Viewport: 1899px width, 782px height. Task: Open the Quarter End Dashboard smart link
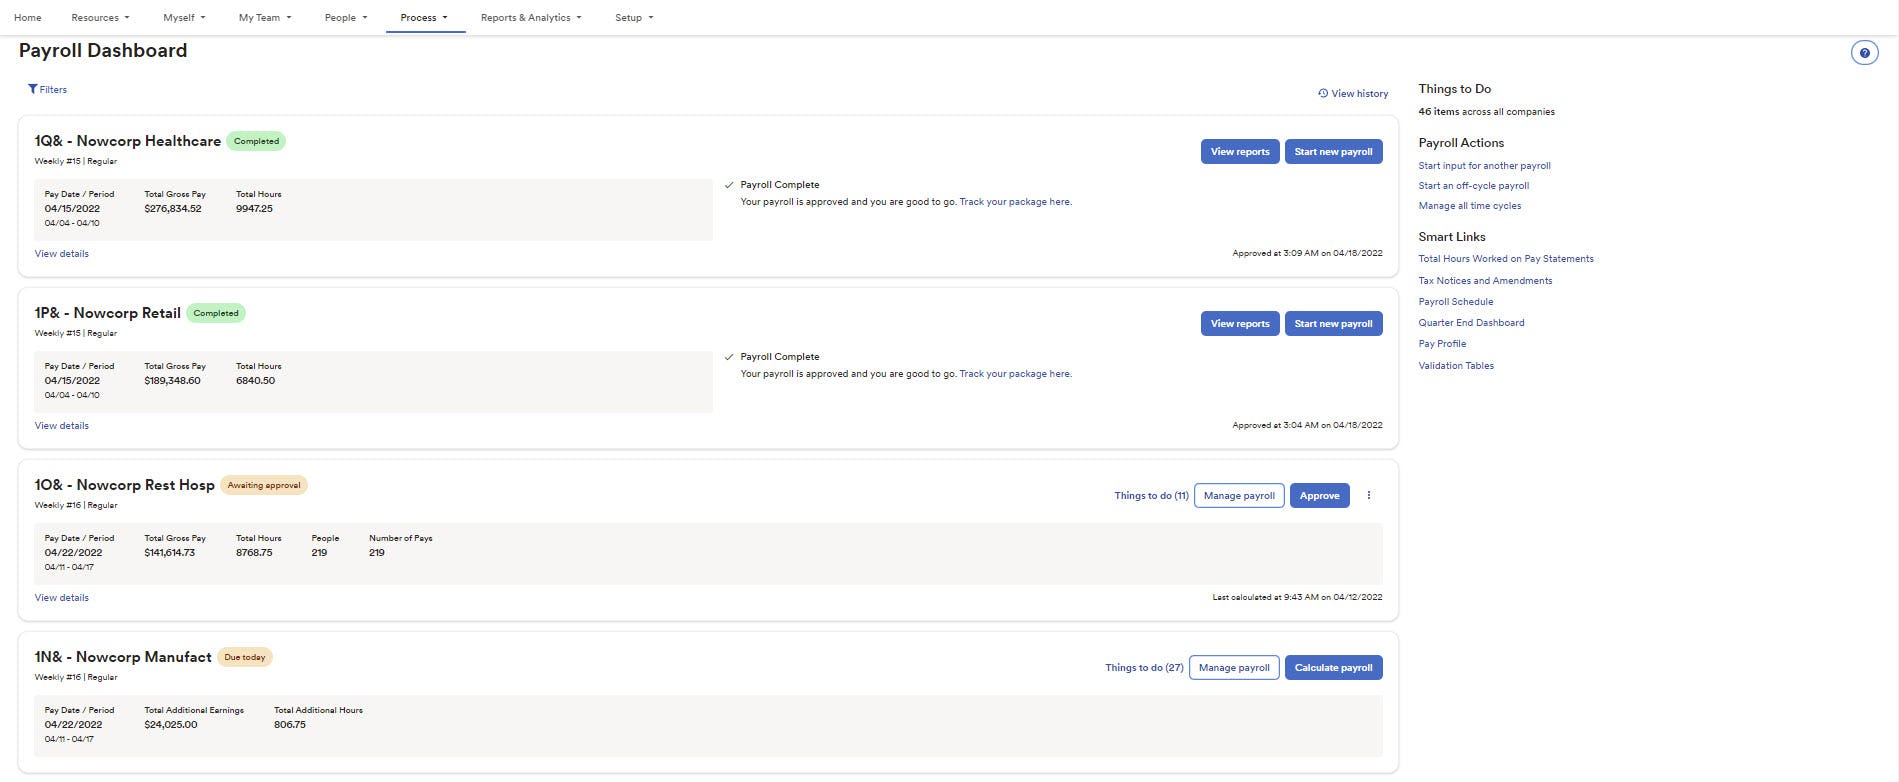[x=1471, y=322]
